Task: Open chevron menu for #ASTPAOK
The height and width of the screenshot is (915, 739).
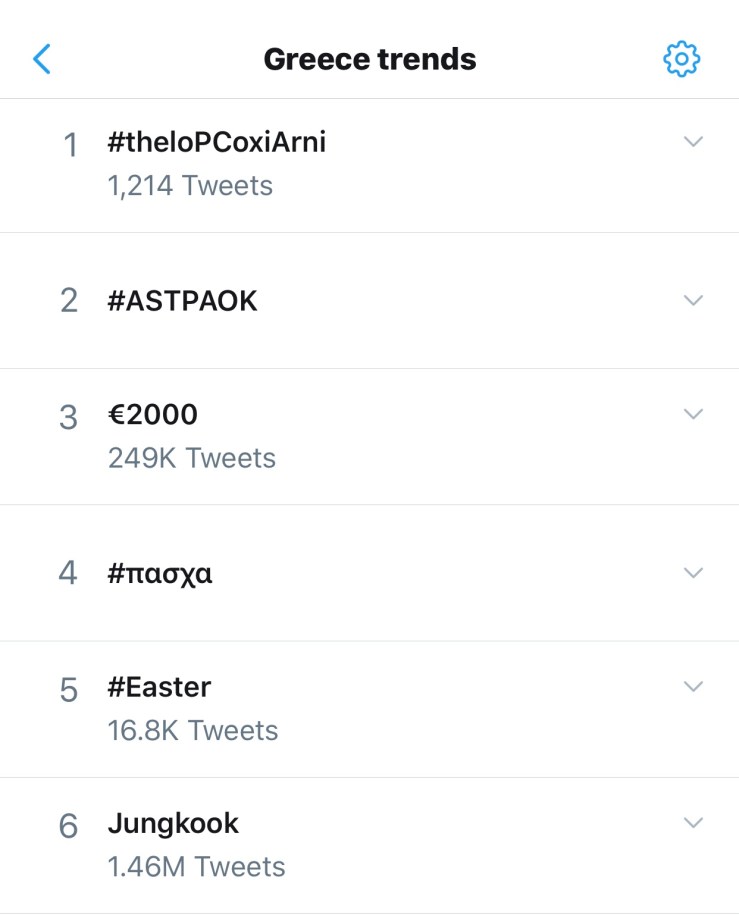Action: [x=693, y=300]
